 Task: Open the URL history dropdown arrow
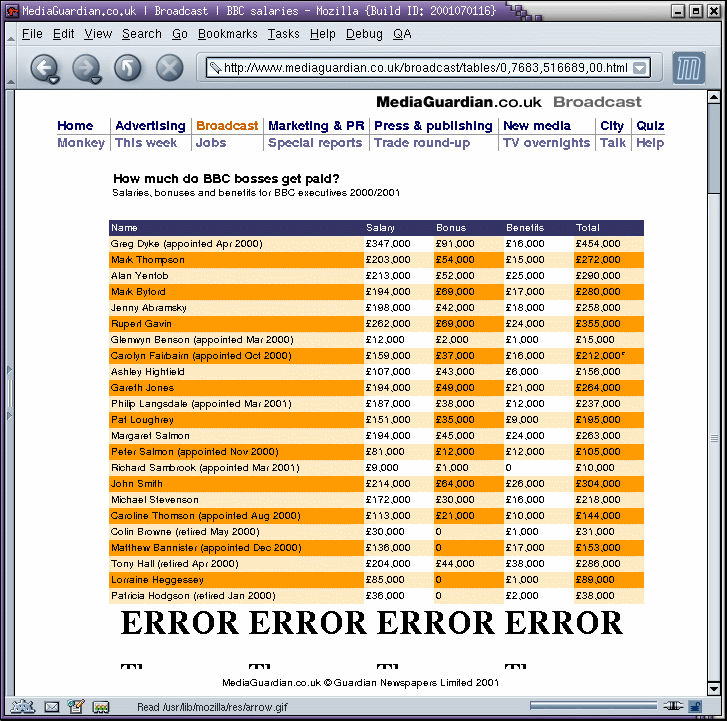coord(640,68)
